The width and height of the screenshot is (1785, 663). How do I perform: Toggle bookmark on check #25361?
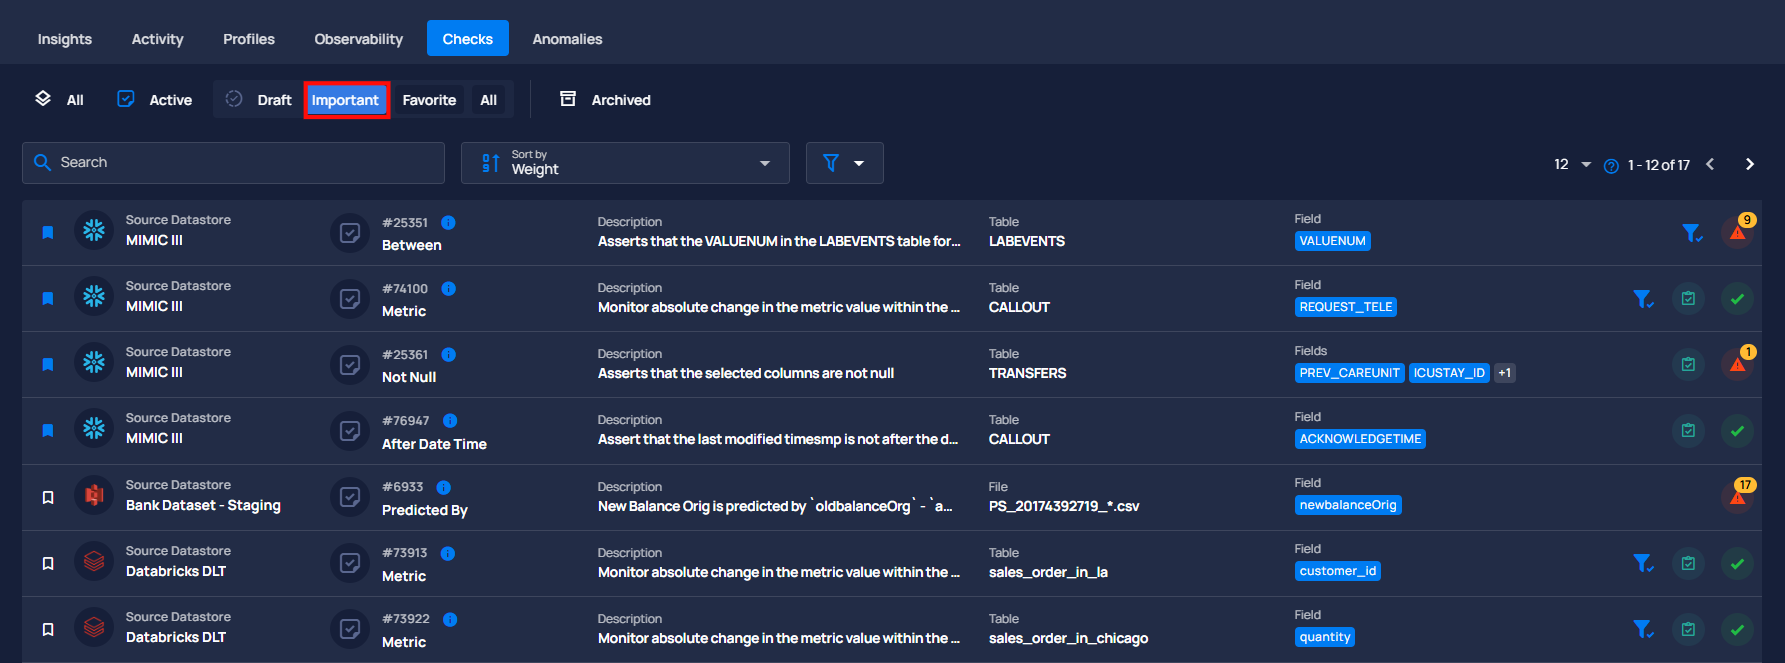[47, 364]
